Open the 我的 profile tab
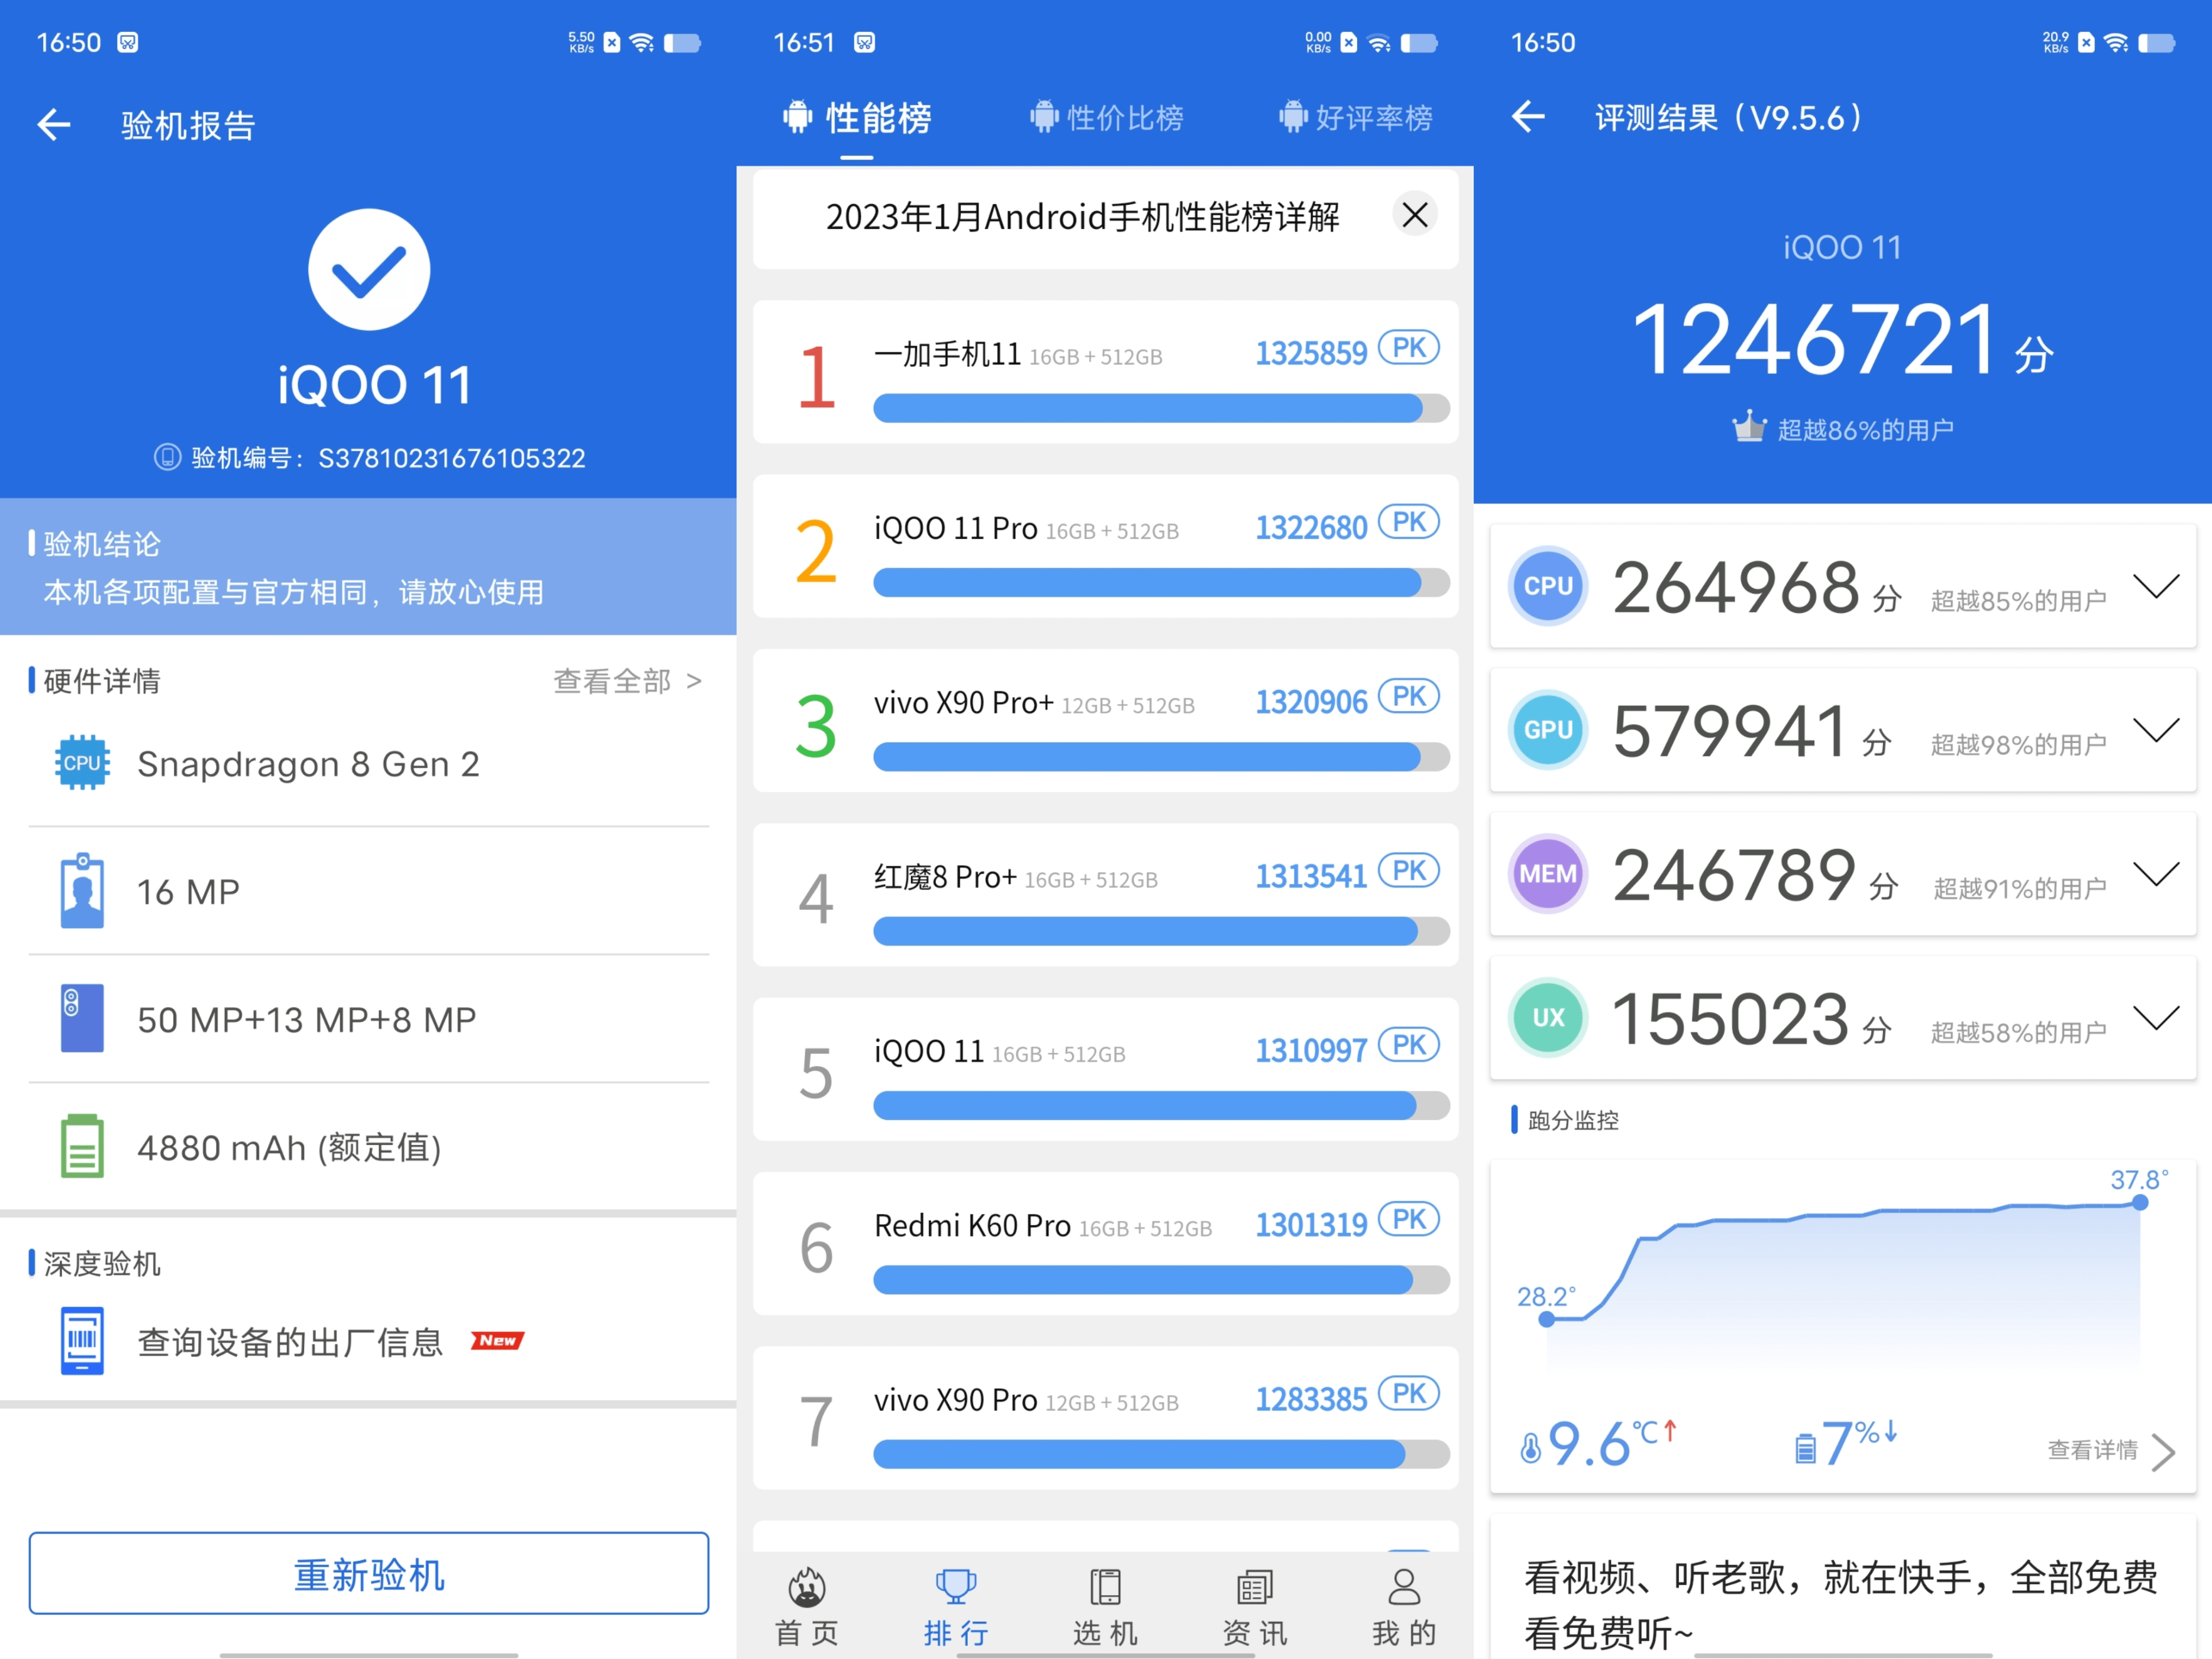Screen dimensions: 2212x1659 click(1404, 1606)
